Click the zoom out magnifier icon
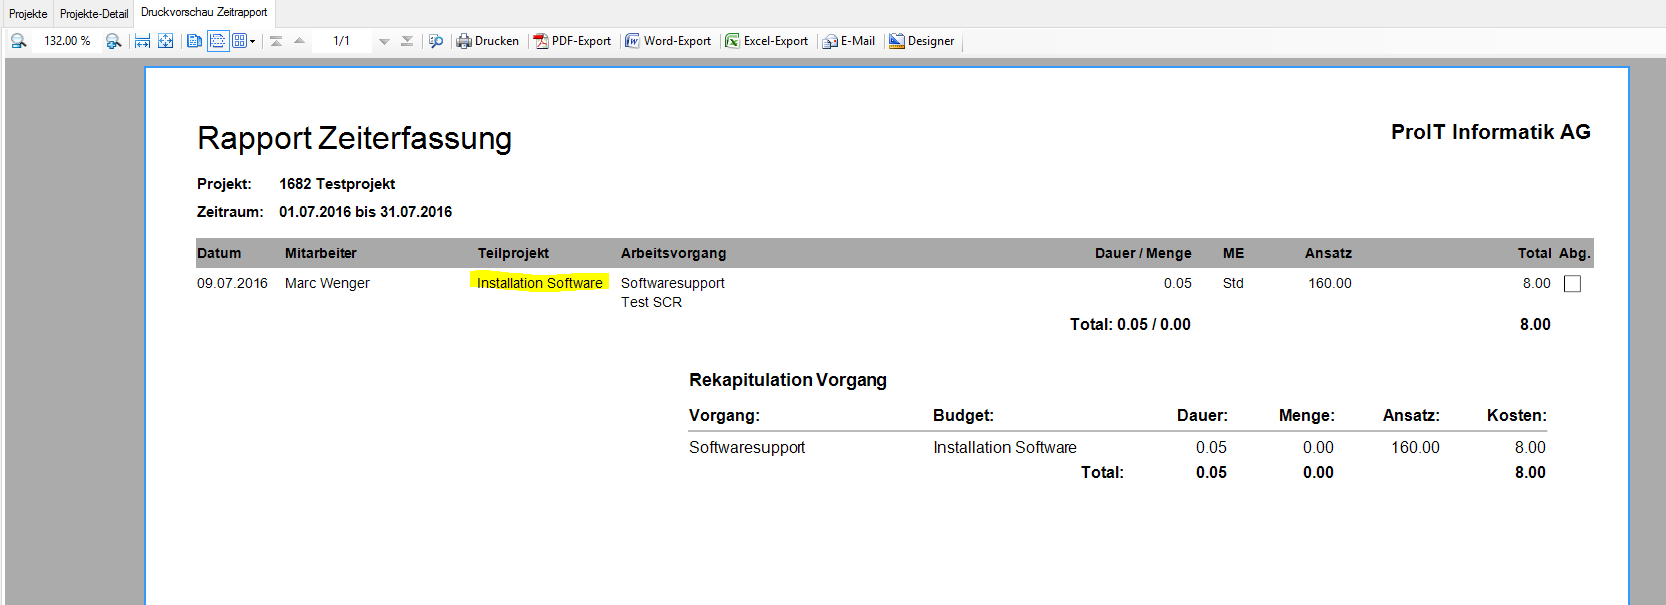The width and height of the screenshot is (1666, 605). coord(18,41)
